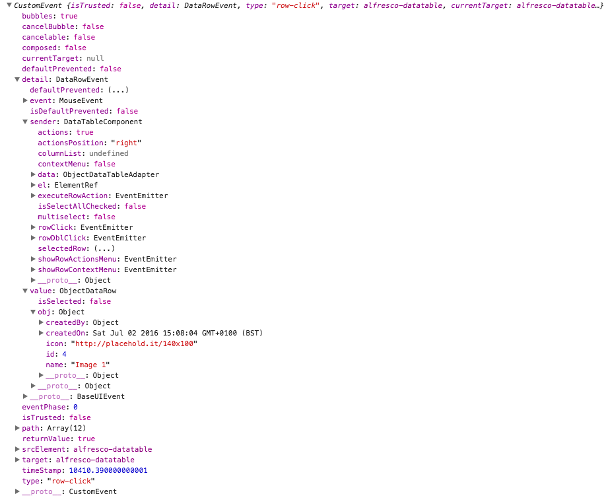Collapse the value: ObjectDataRow node
606x496 pixels.
coord(25,291)
